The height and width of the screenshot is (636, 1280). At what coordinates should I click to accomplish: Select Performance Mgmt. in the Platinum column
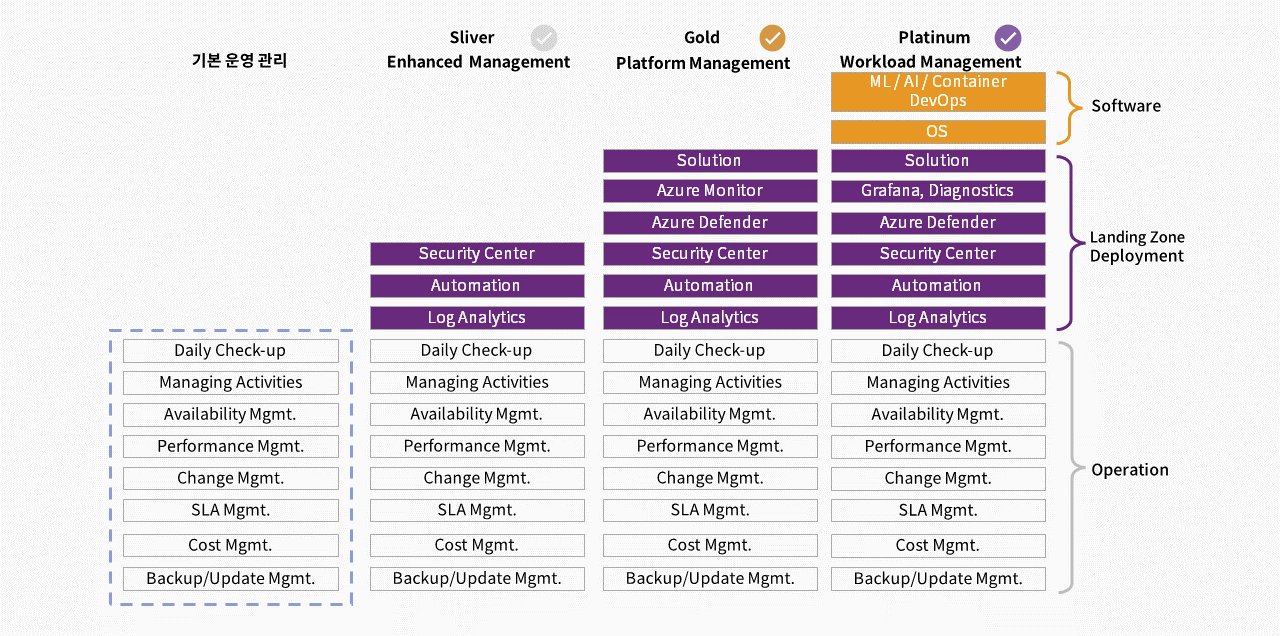(938, 447)
